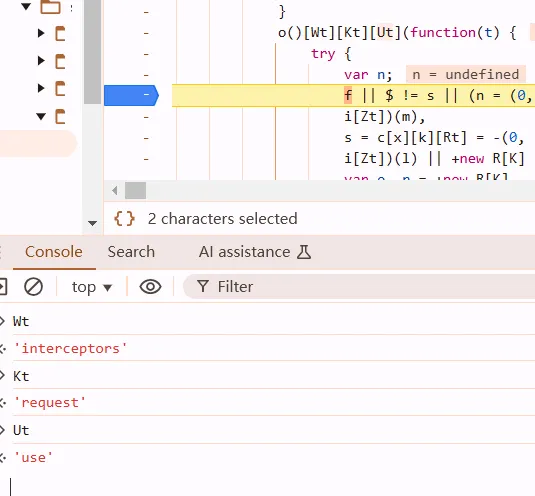Click the file tree scroll-down arrow

coord(92,223)
